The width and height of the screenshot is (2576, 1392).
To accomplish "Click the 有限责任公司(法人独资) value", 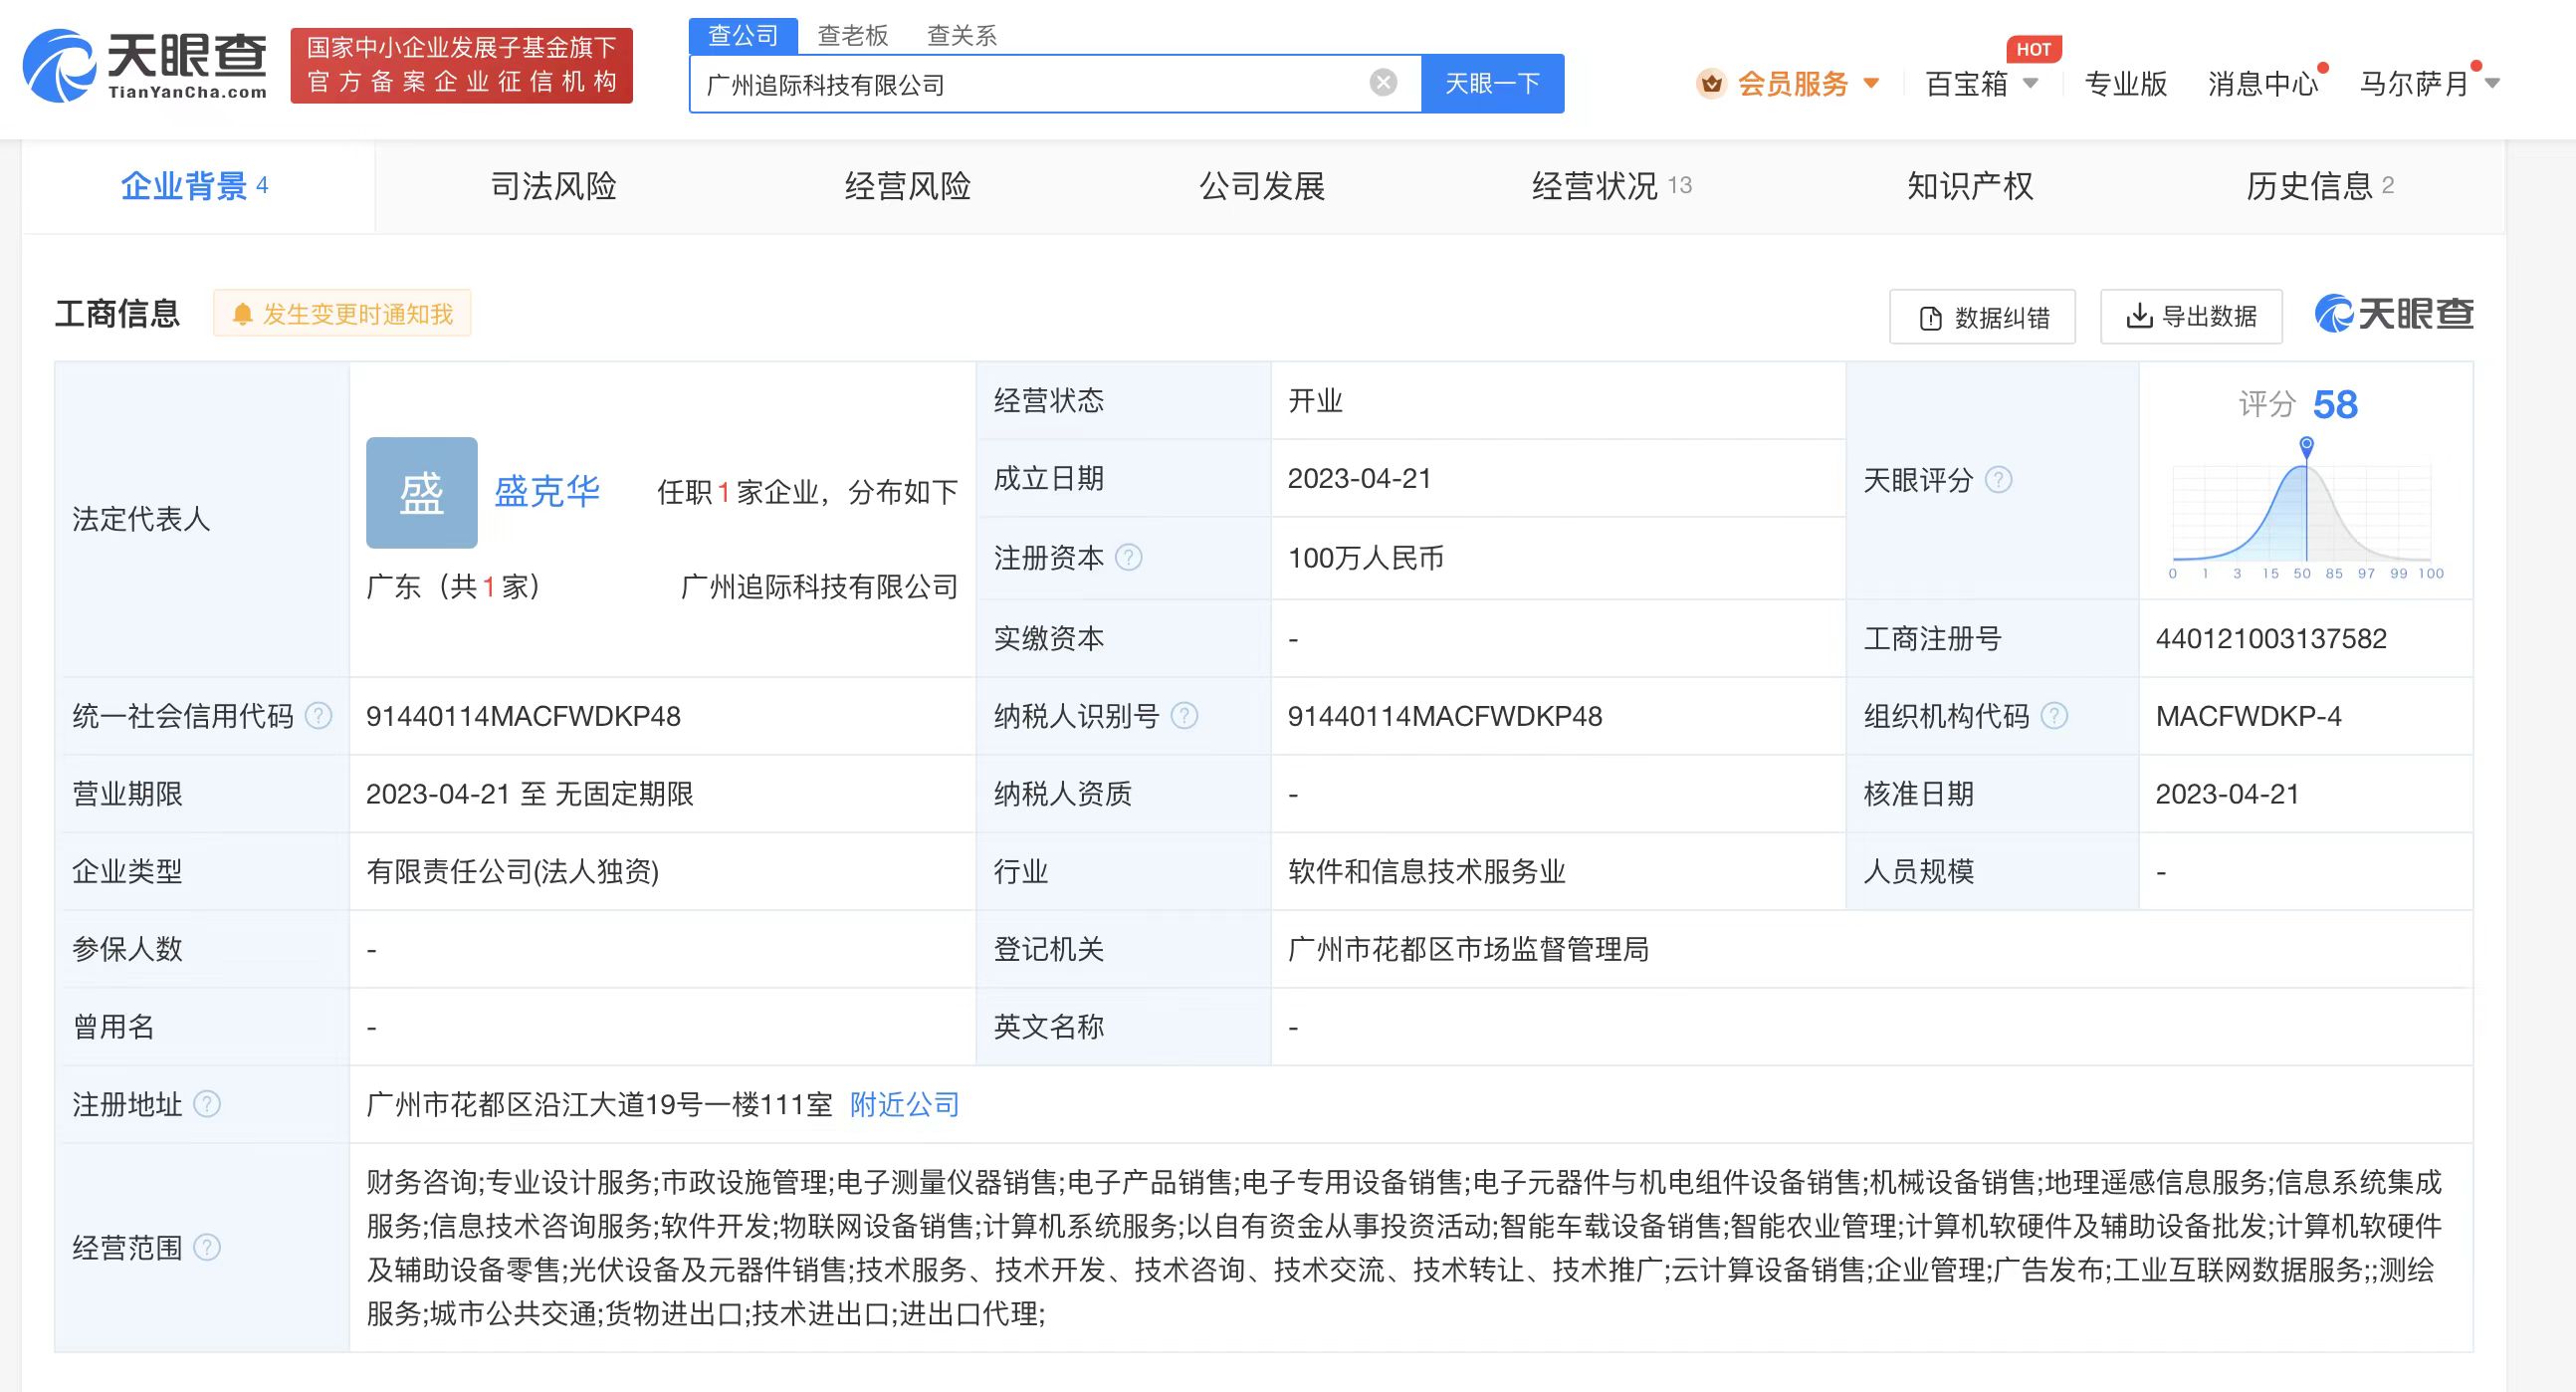I will point(512,871).
